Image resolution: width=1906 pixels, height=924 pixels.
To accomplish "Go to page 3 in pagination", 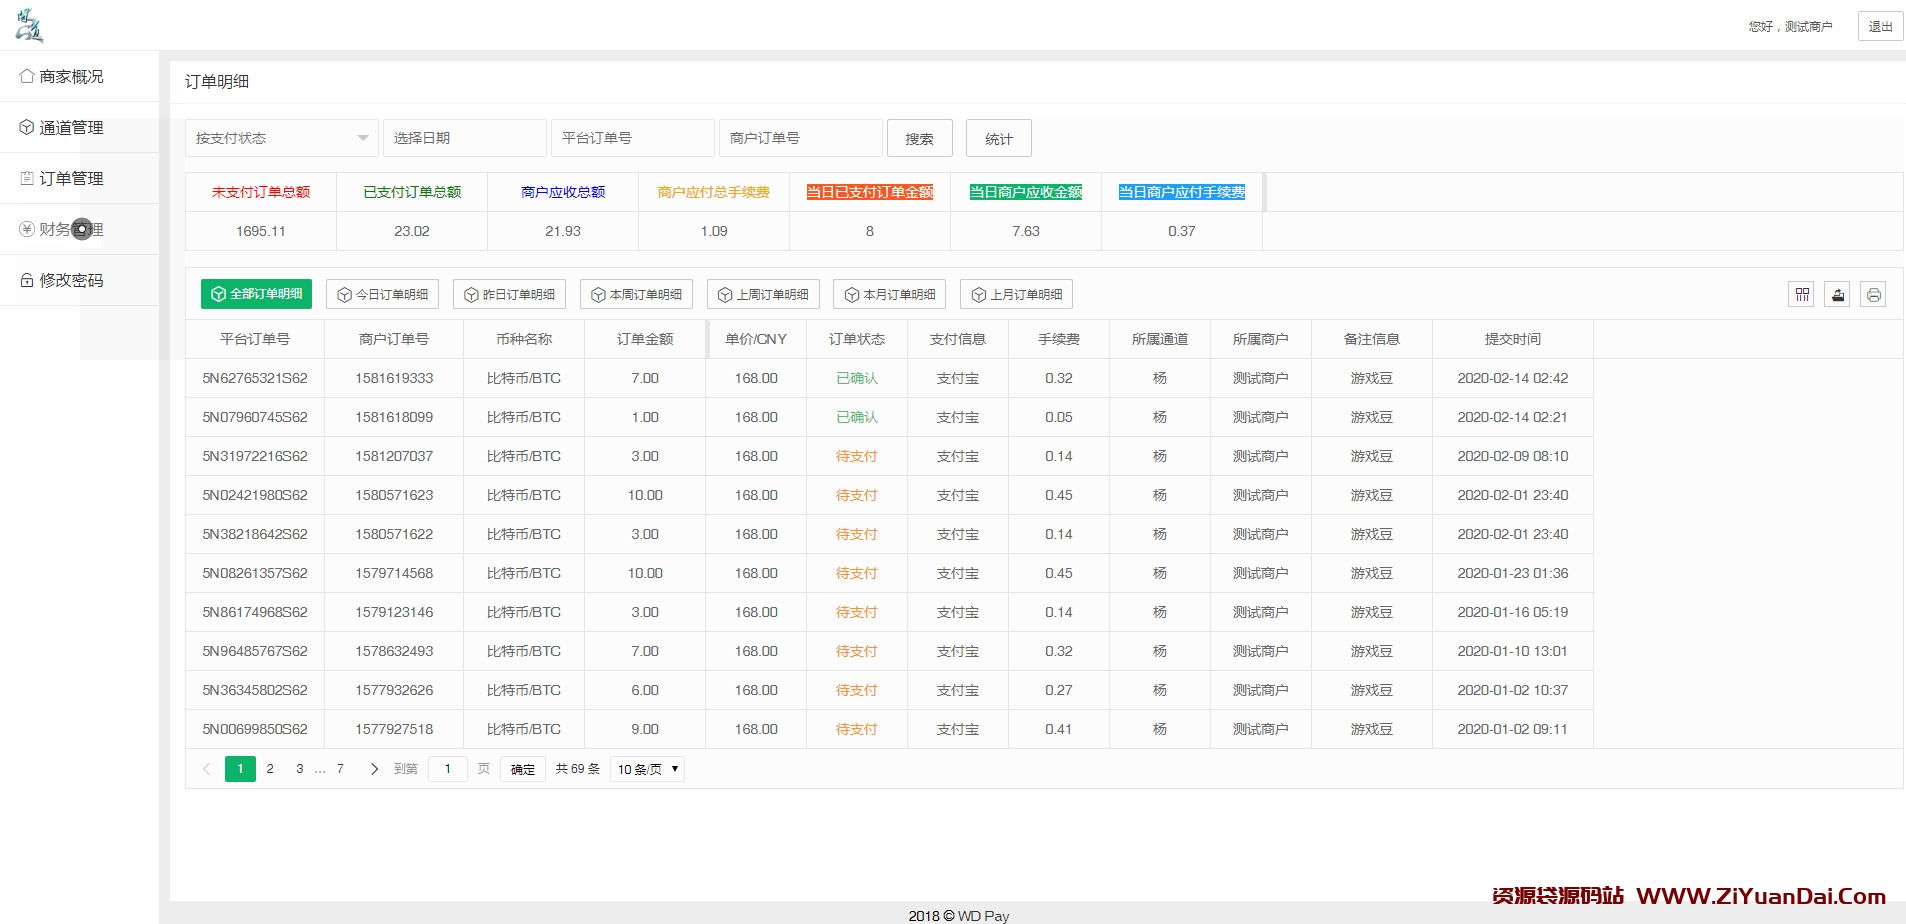I will 300,769.
